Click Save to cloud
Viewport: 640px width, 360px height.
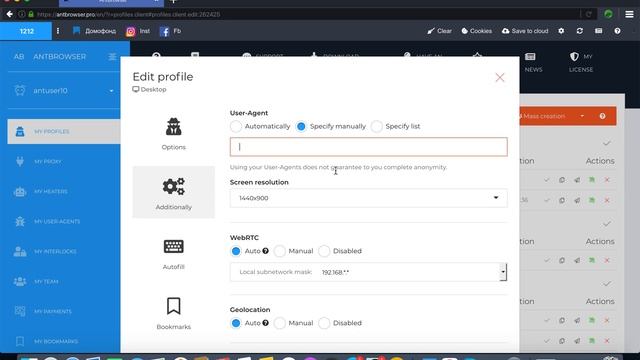click(x=525, y=31)
